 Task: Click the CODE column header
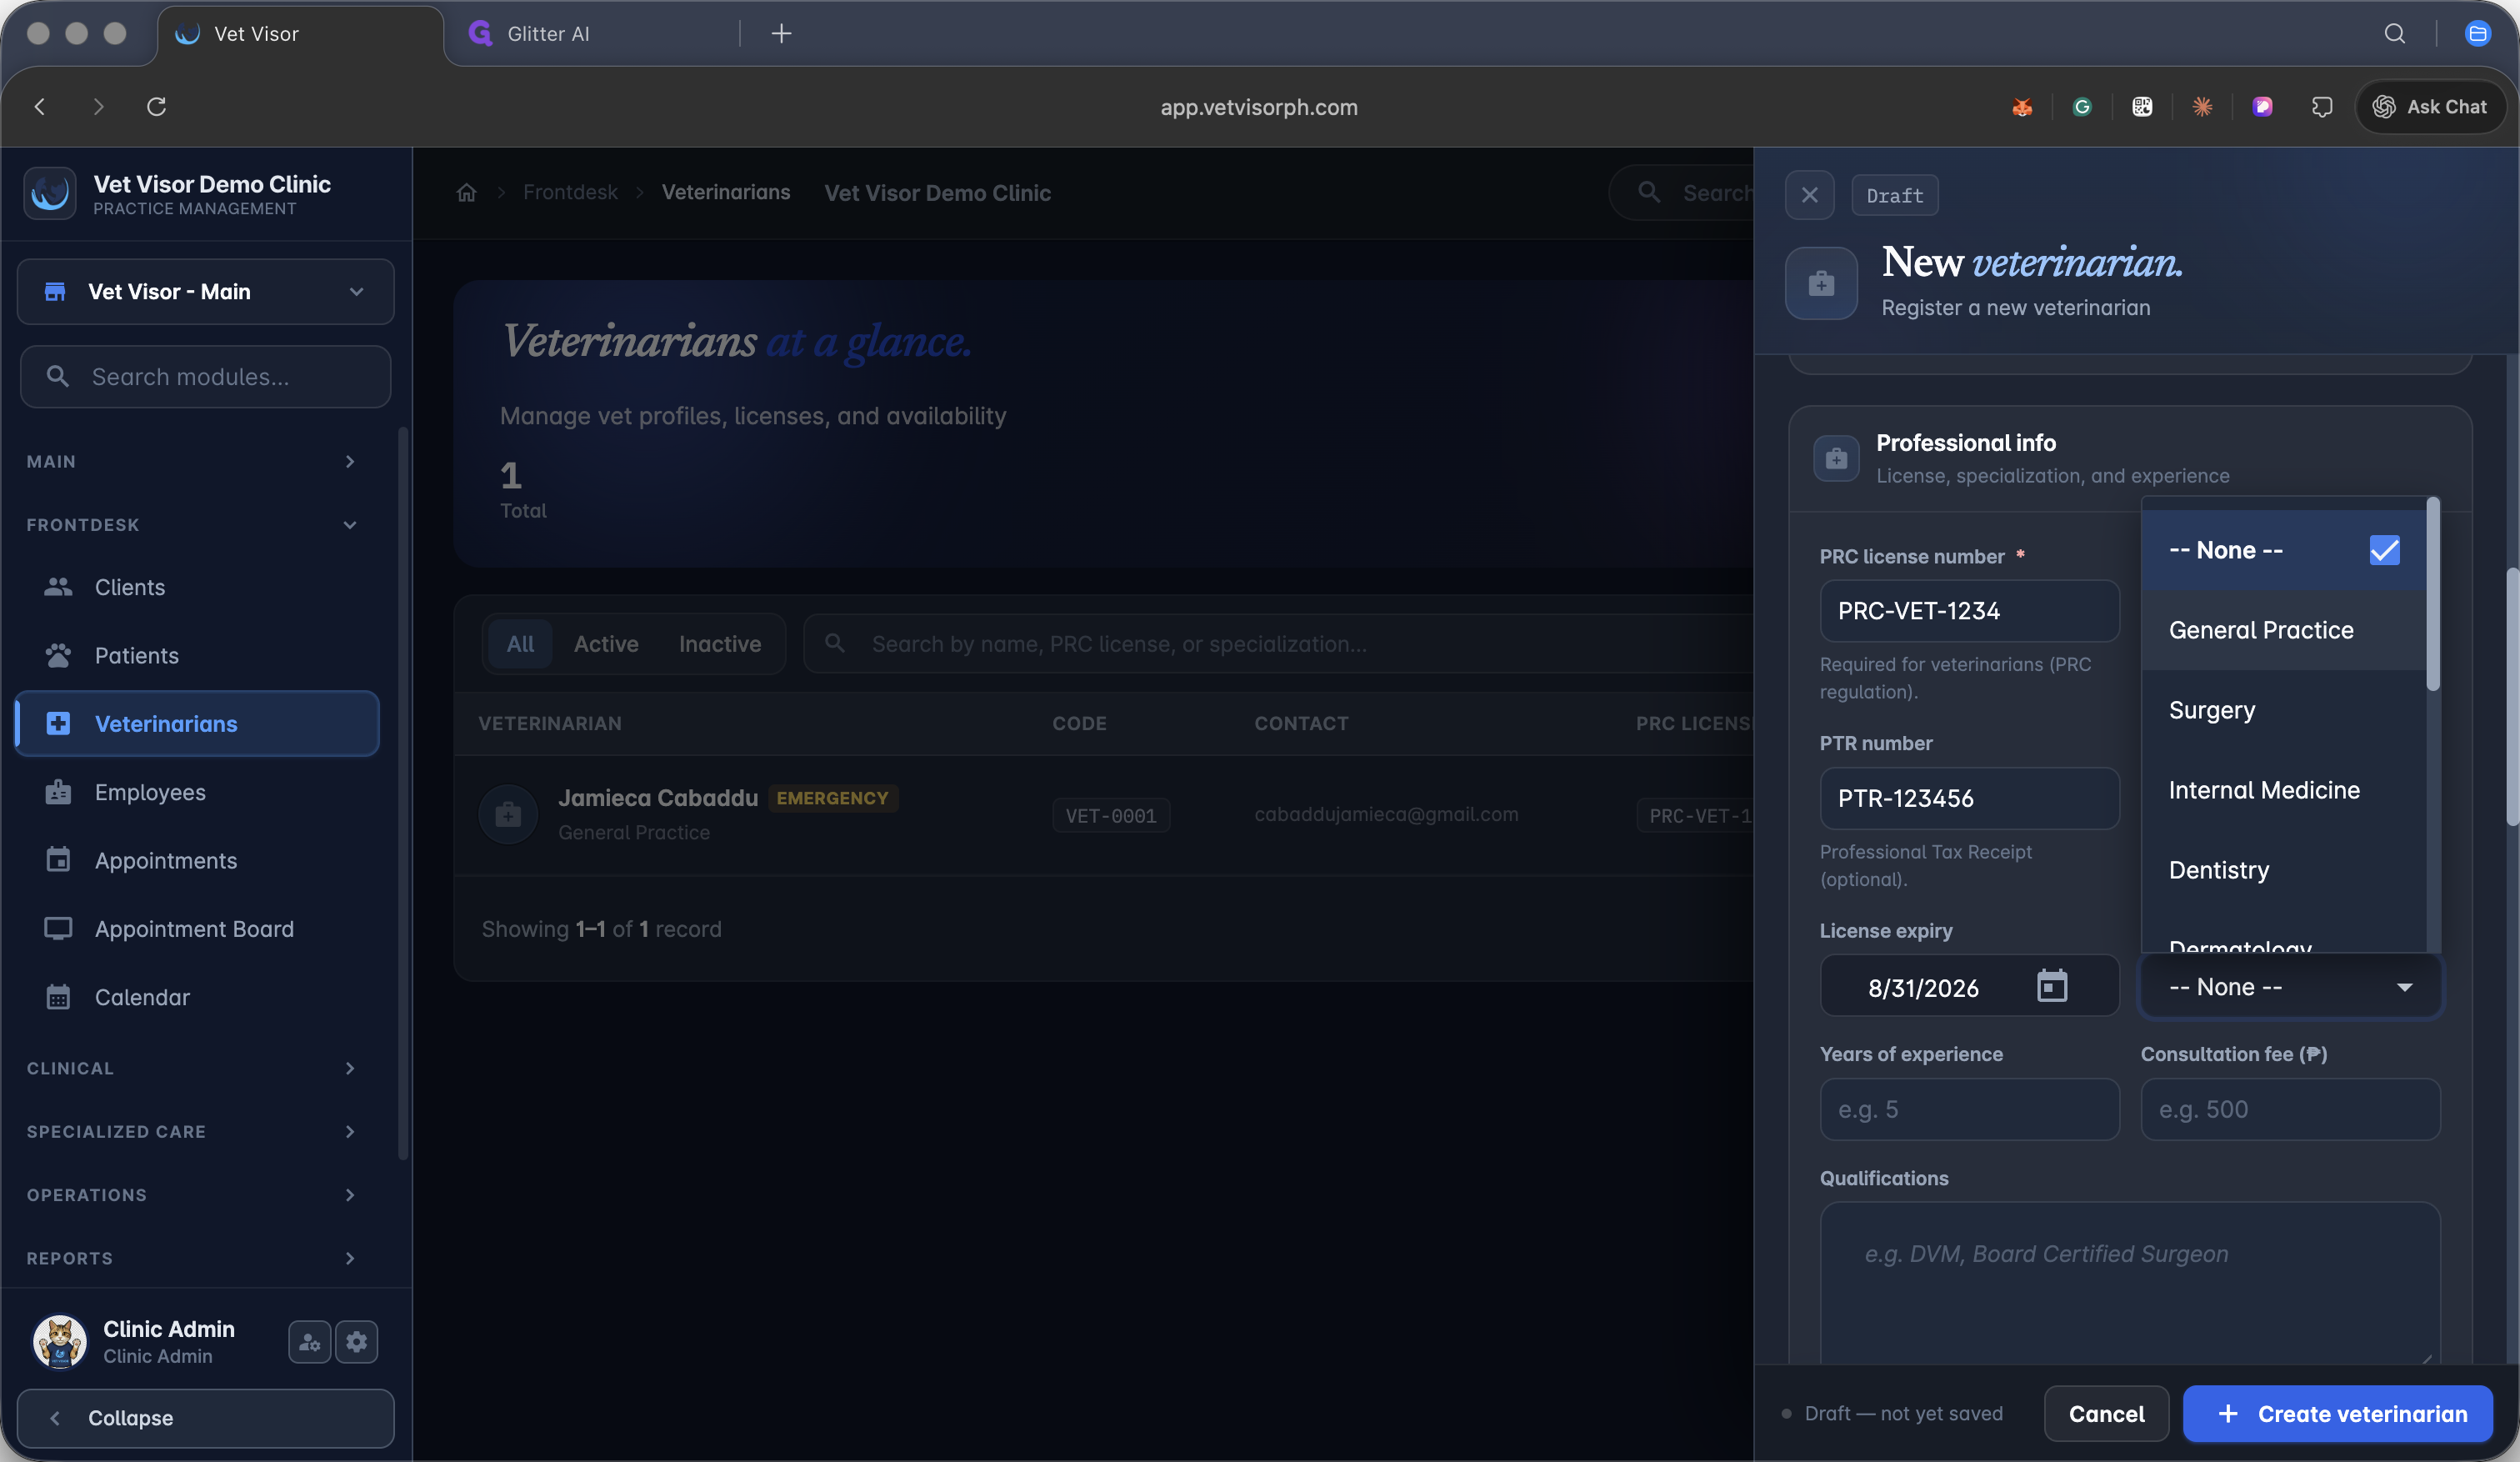tap(1079, 723)
